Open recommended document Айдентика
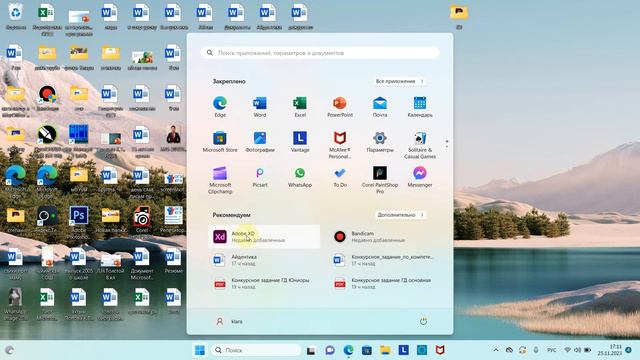The width and height of the screenshot is (640, 360). pyautogui.click(x=264, y=260)
